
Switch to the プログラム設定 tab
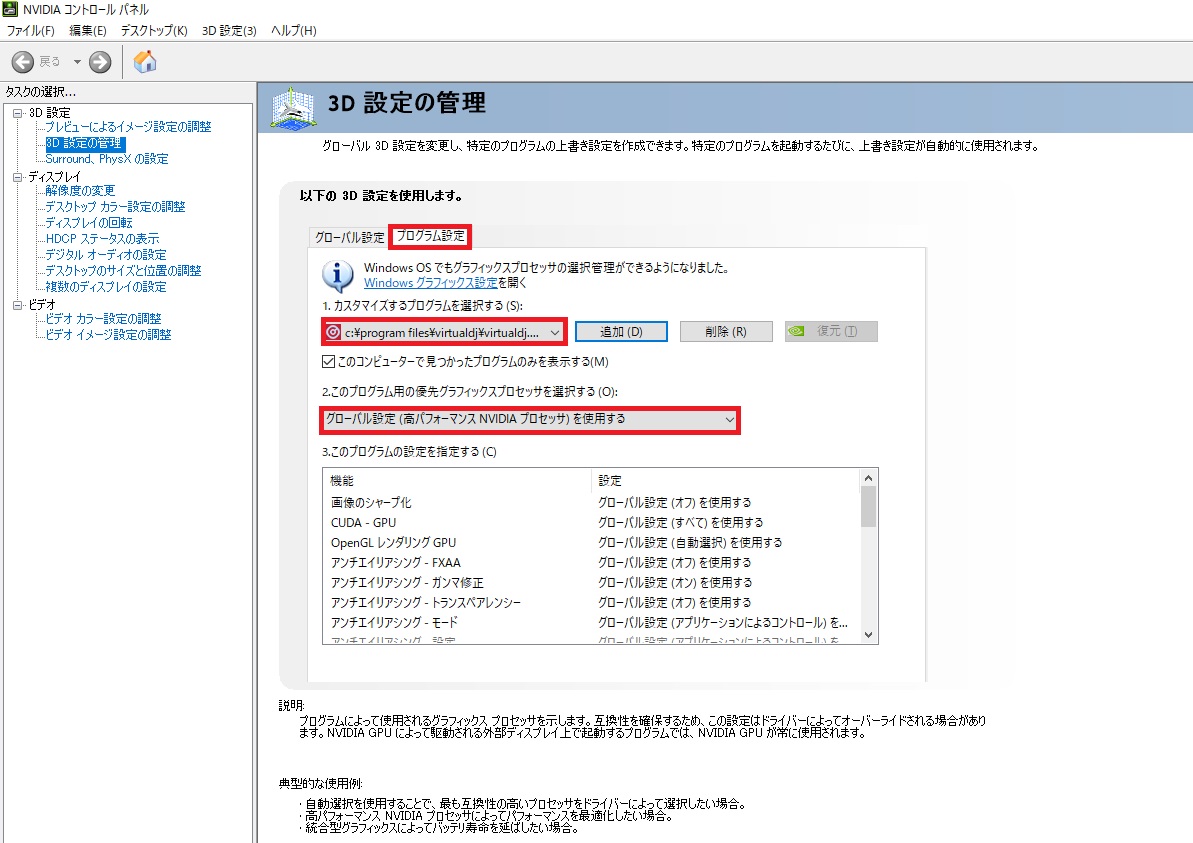click(430, 236)
